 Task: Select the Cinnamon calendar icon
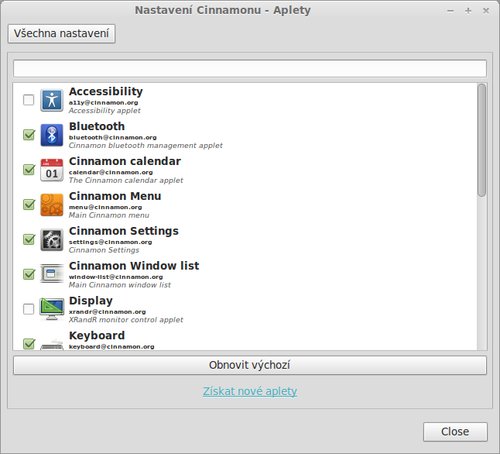click(52, 170)
